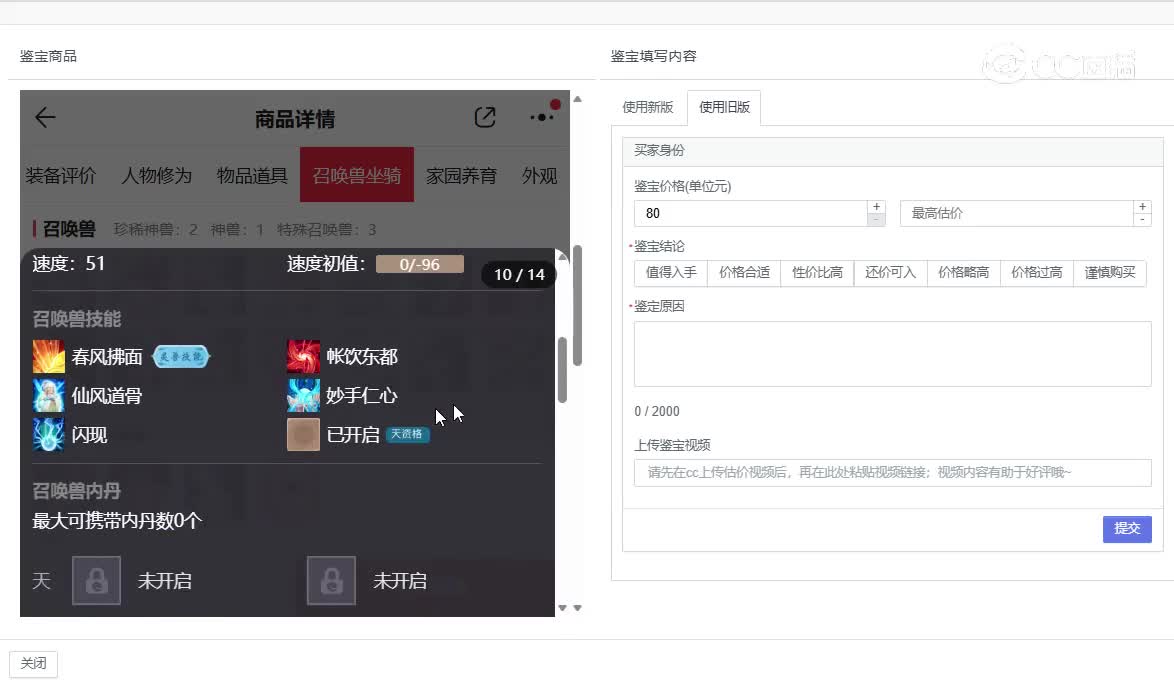Click the 已开启 skill slot icon
Viewport: 1174px width, 688px height.
303,434
